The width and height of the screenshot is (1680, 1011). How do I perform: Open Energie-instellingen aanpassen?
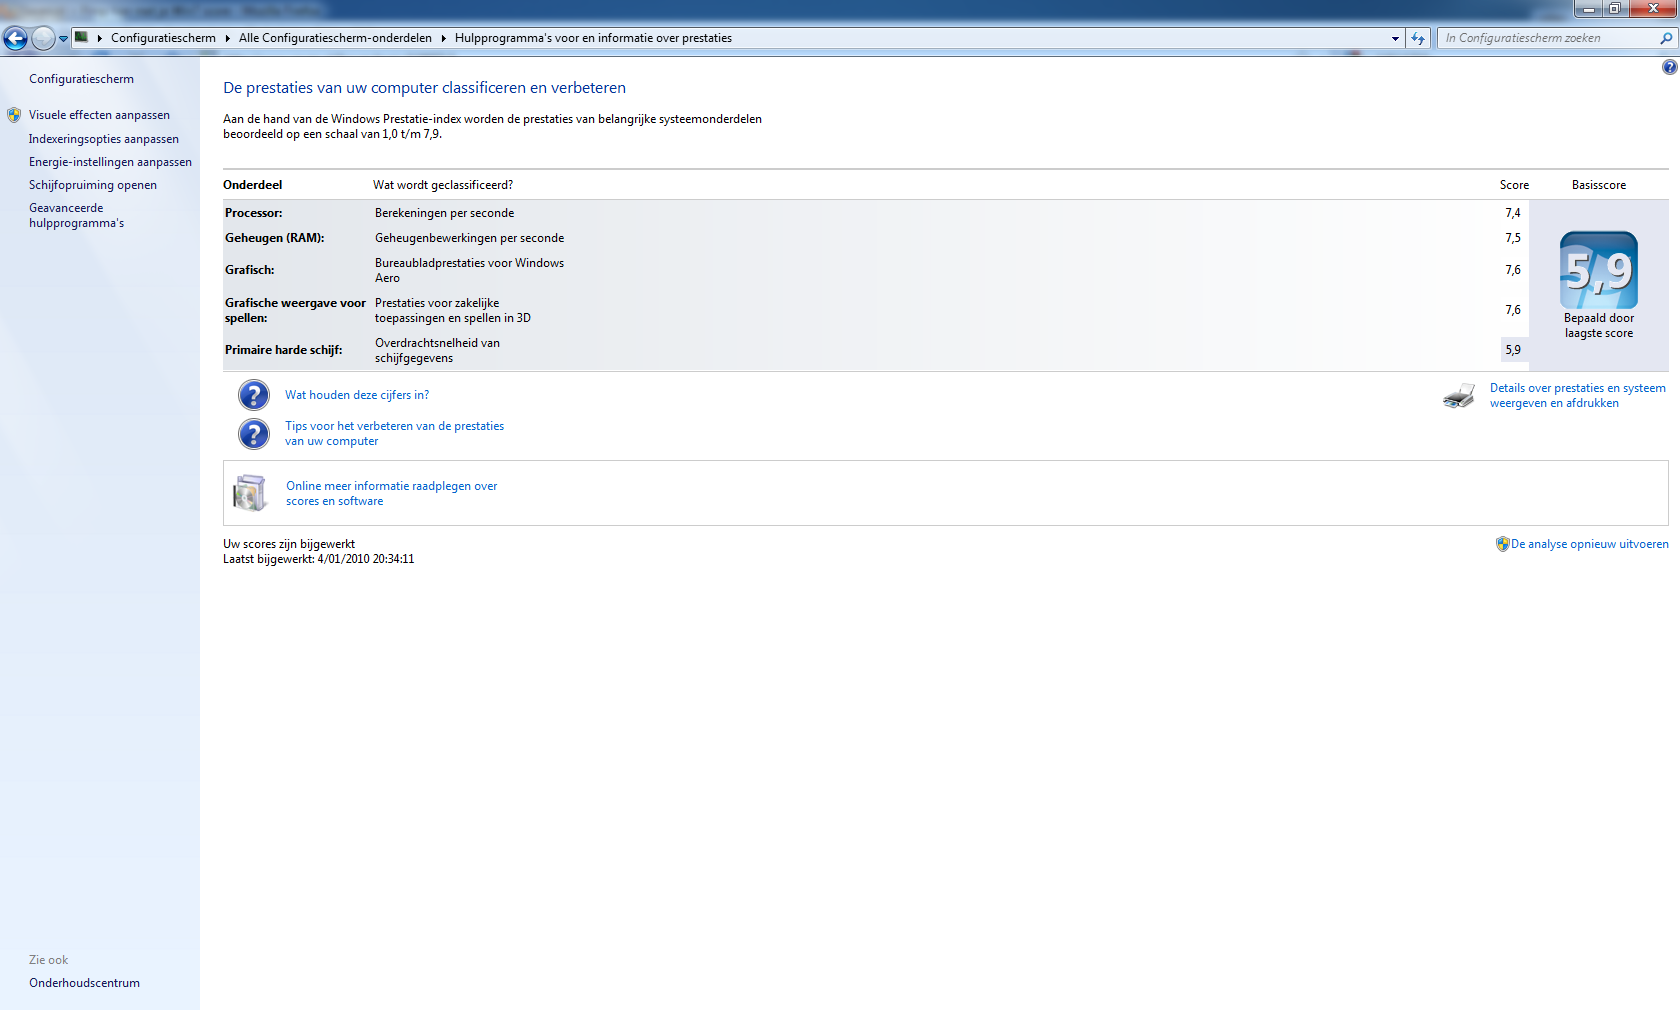pos(110,162)
